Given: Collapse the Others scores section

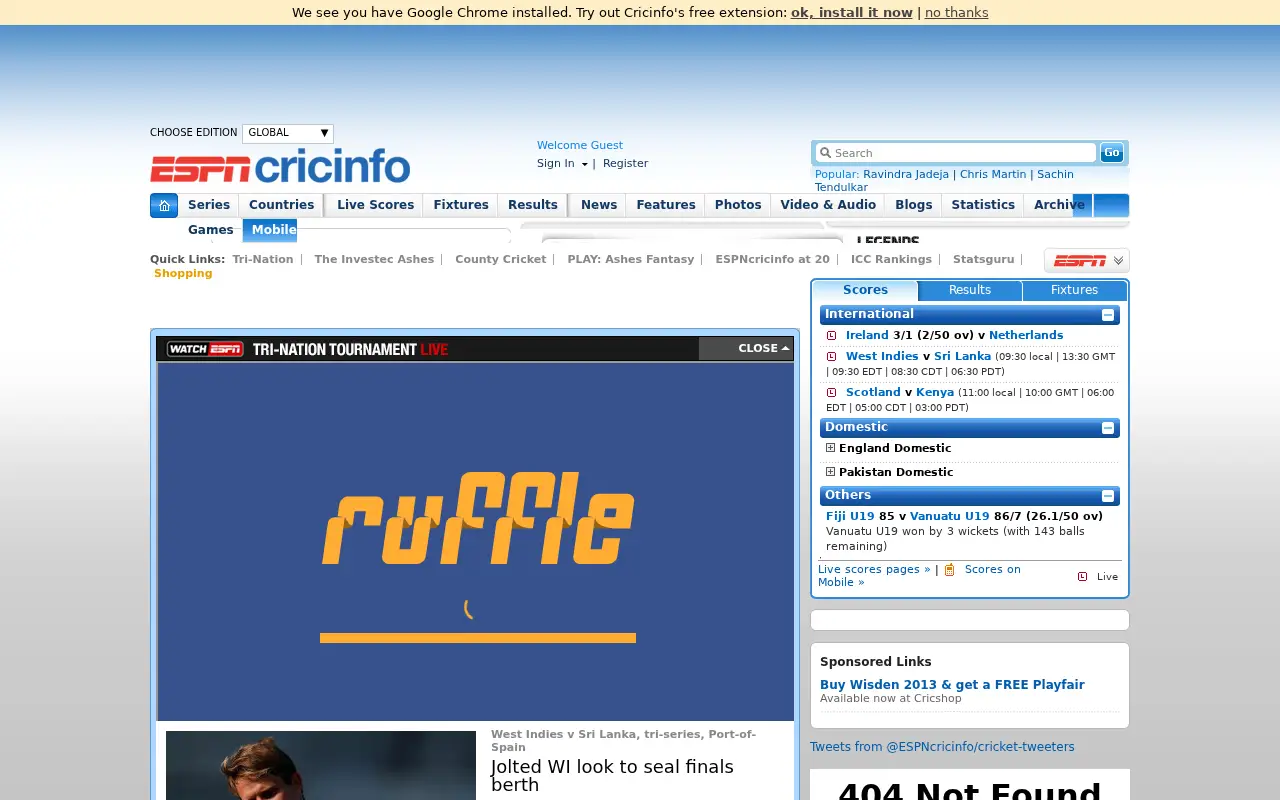Looking at the screenshot, I should pos(1108,496).
